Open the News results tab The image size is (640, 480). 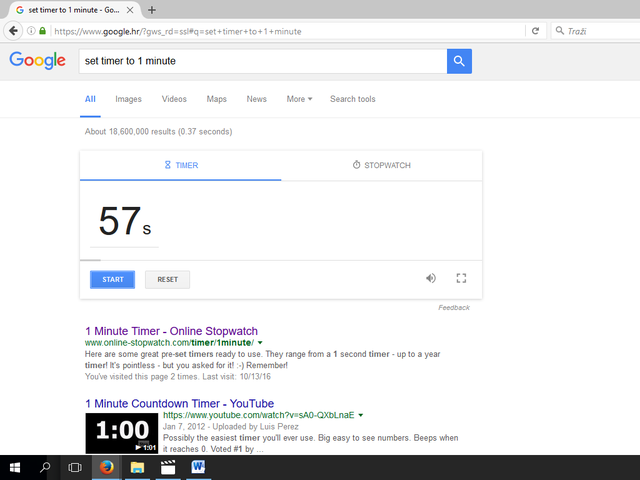(x=256, y=99)
